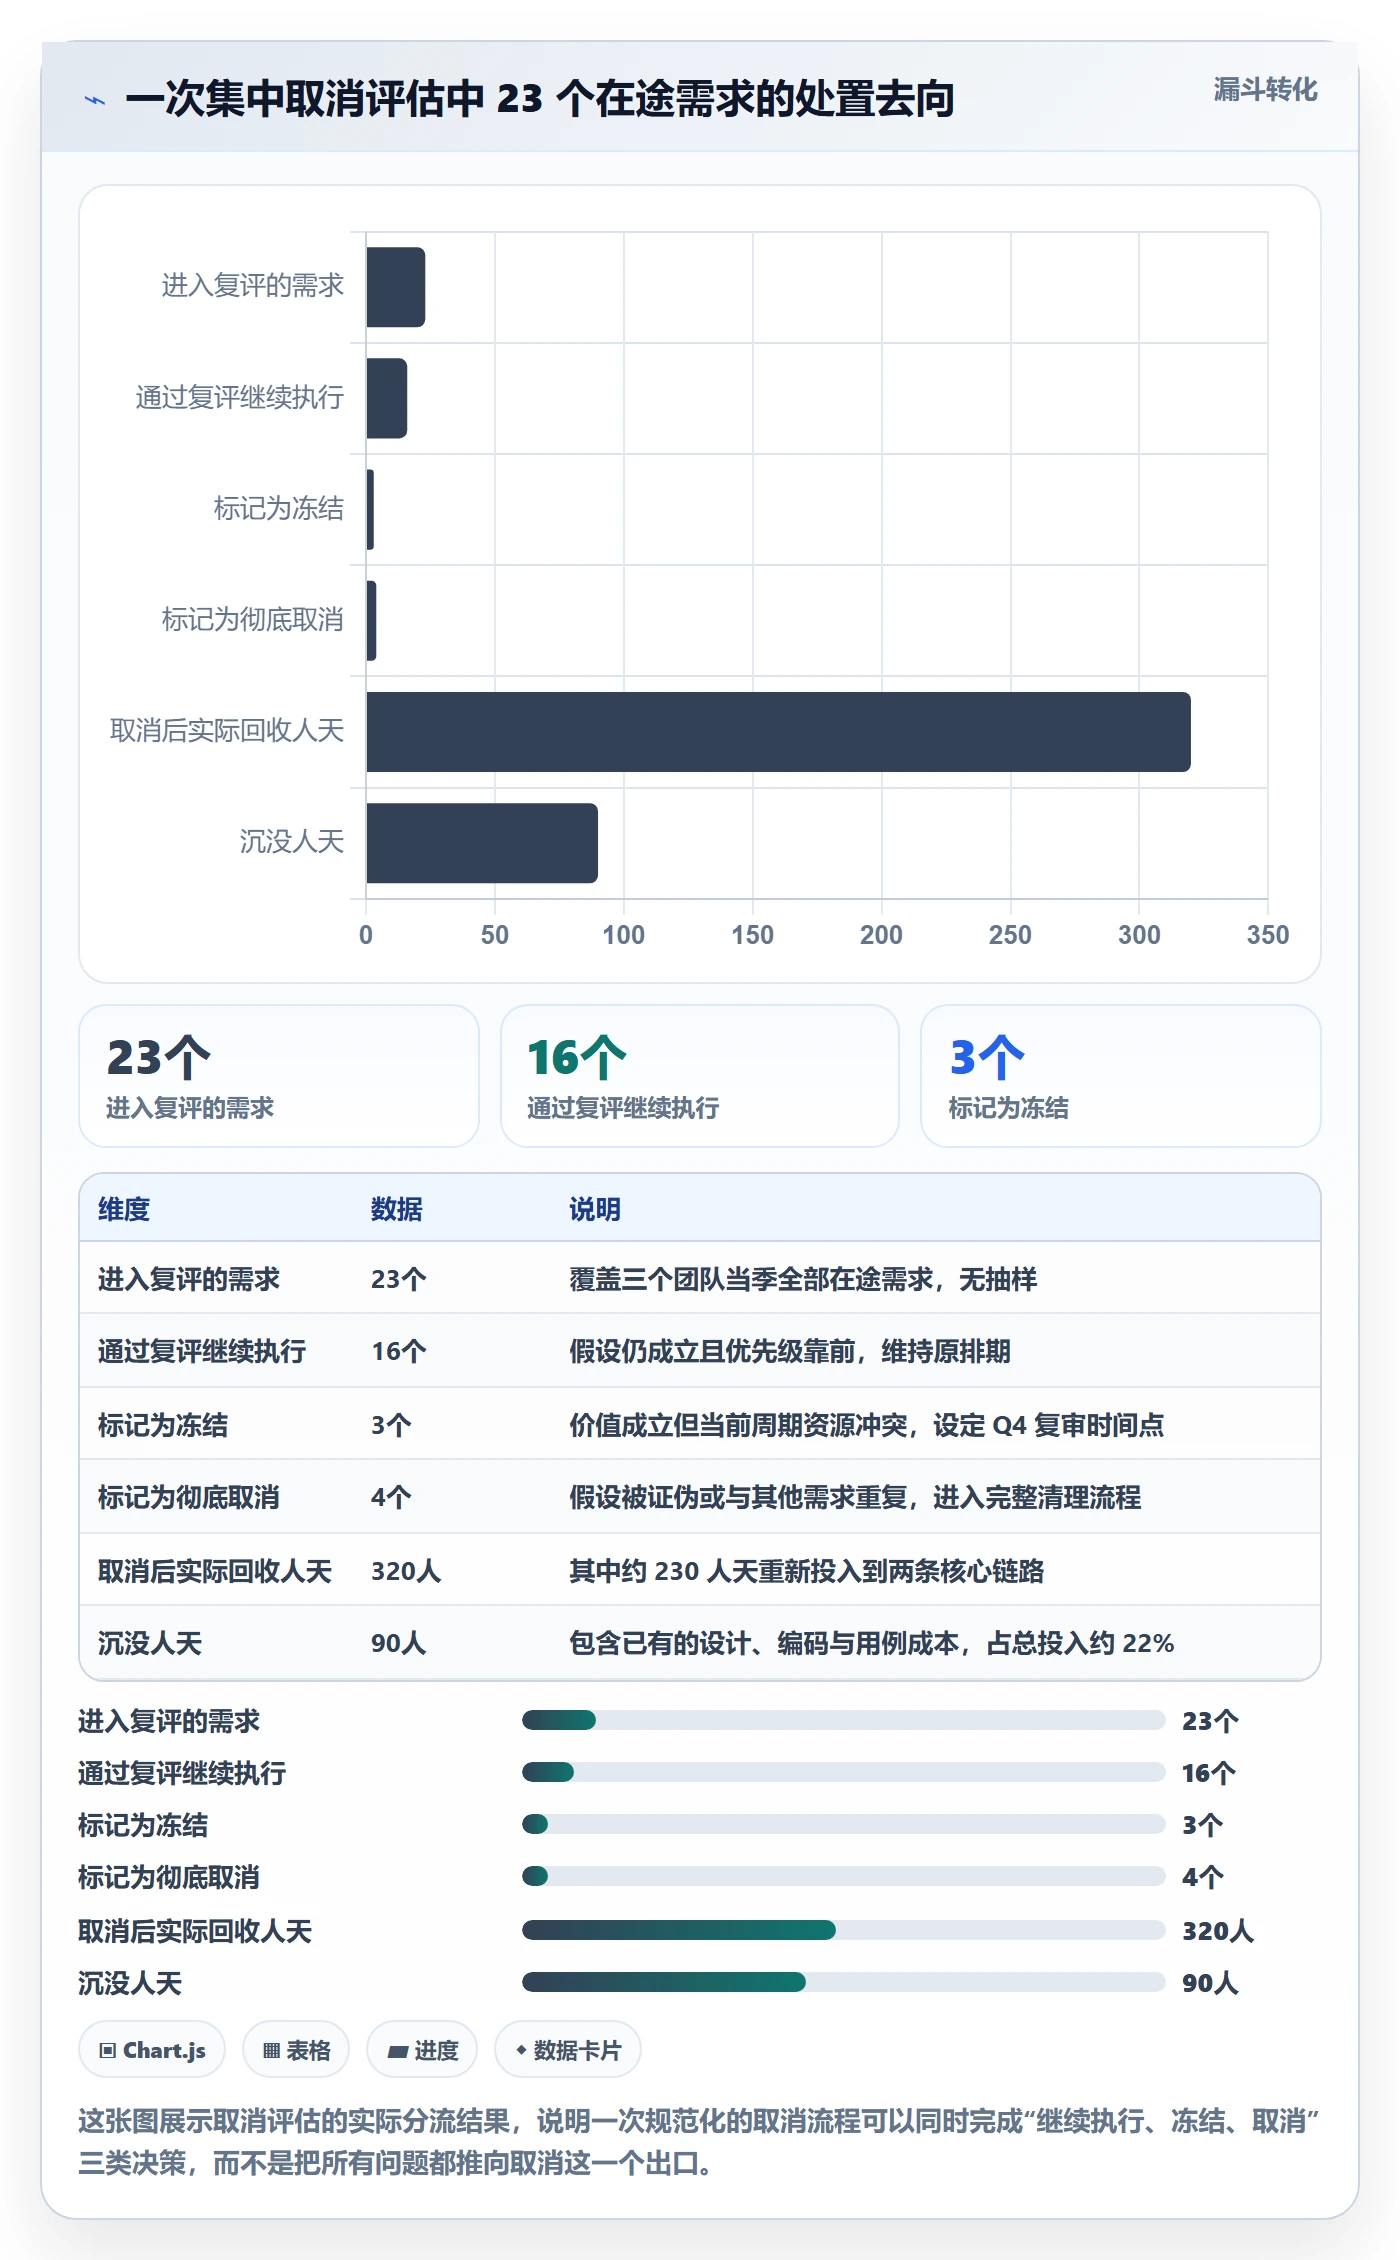Click the 标记为冻结 progress bar
The image size is (1400, 2260).
click(843, 1824)
